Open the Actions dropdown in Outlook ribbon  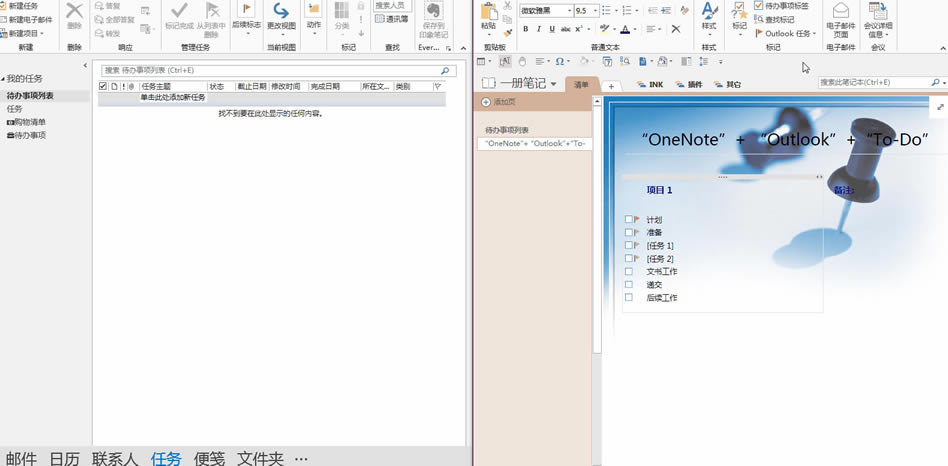[x=314, y=18]
